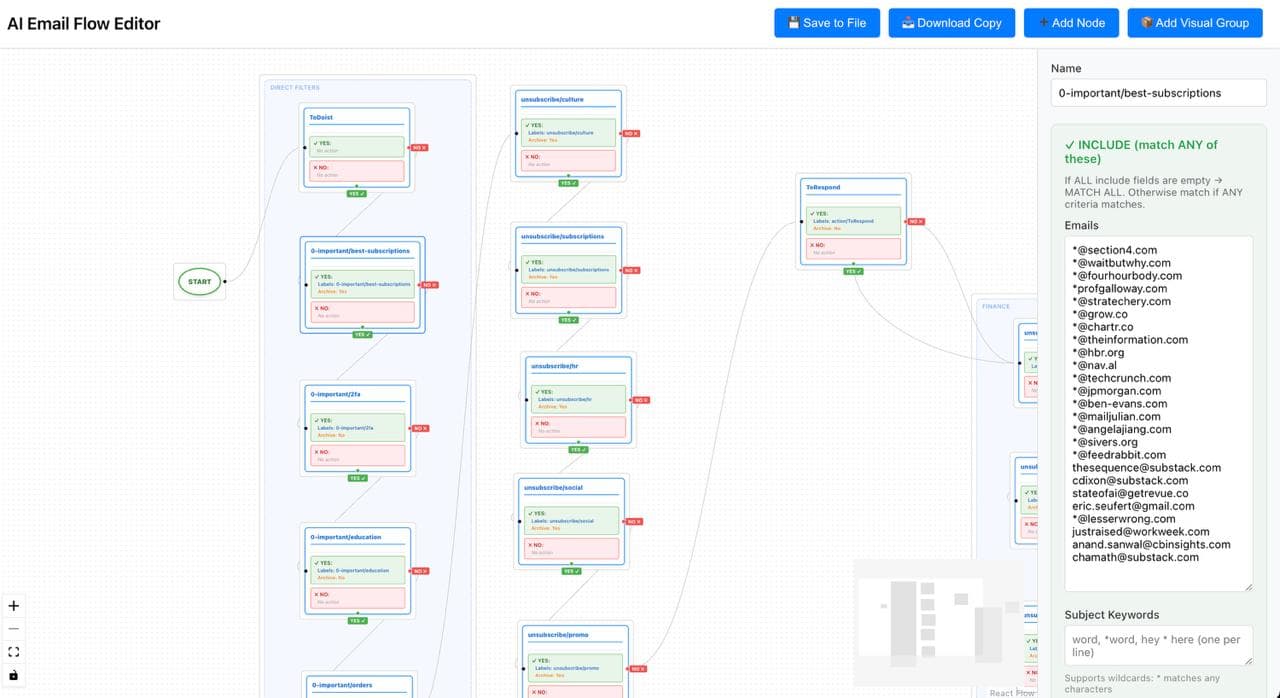This screenshot has width=1280, height=698.
Task: Click YES badge under 0-important/education node
Action: (358, 620)
